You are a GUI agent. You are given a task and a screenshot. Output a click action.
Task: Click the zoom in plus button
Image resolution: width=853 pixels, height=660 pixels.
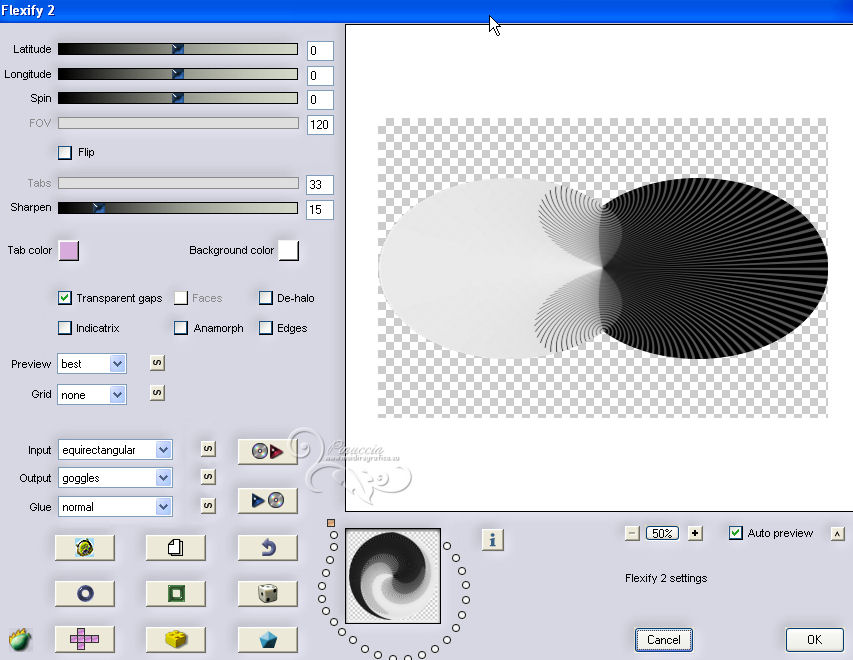point(695,533)
